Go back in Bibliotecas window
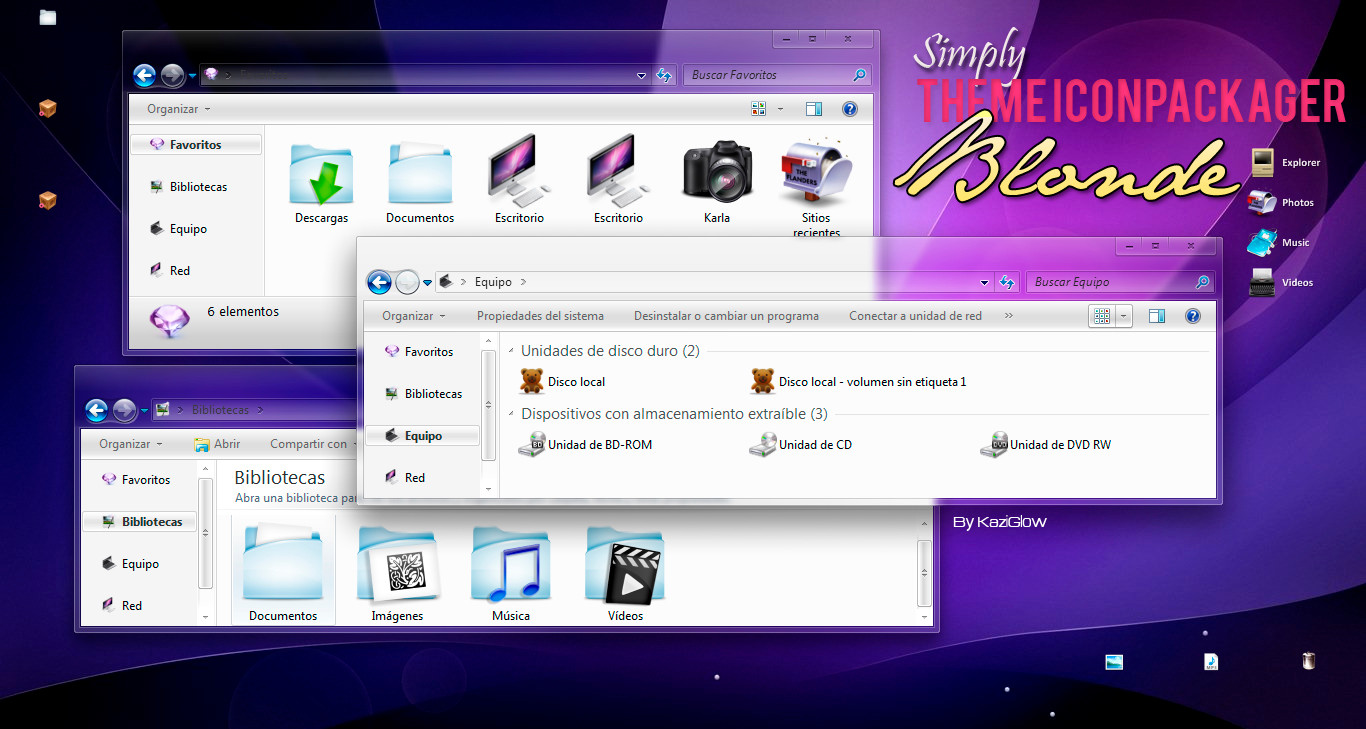The width and height of the screenshot is (1366, 729). tap(96, 410)
